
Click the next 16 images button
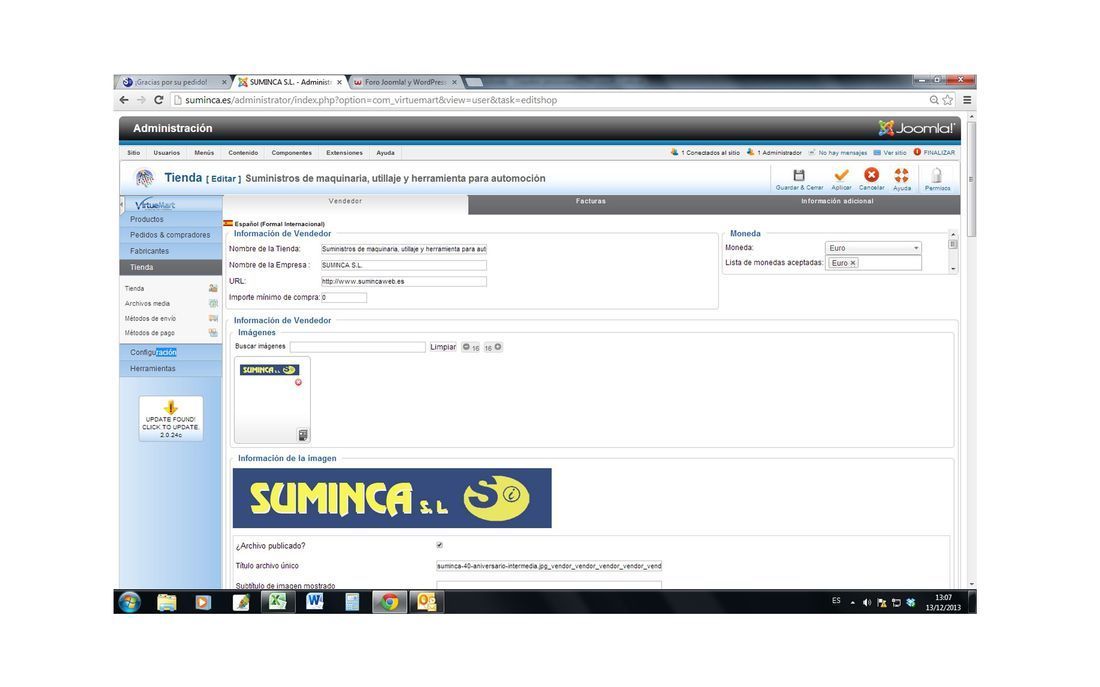493,347
